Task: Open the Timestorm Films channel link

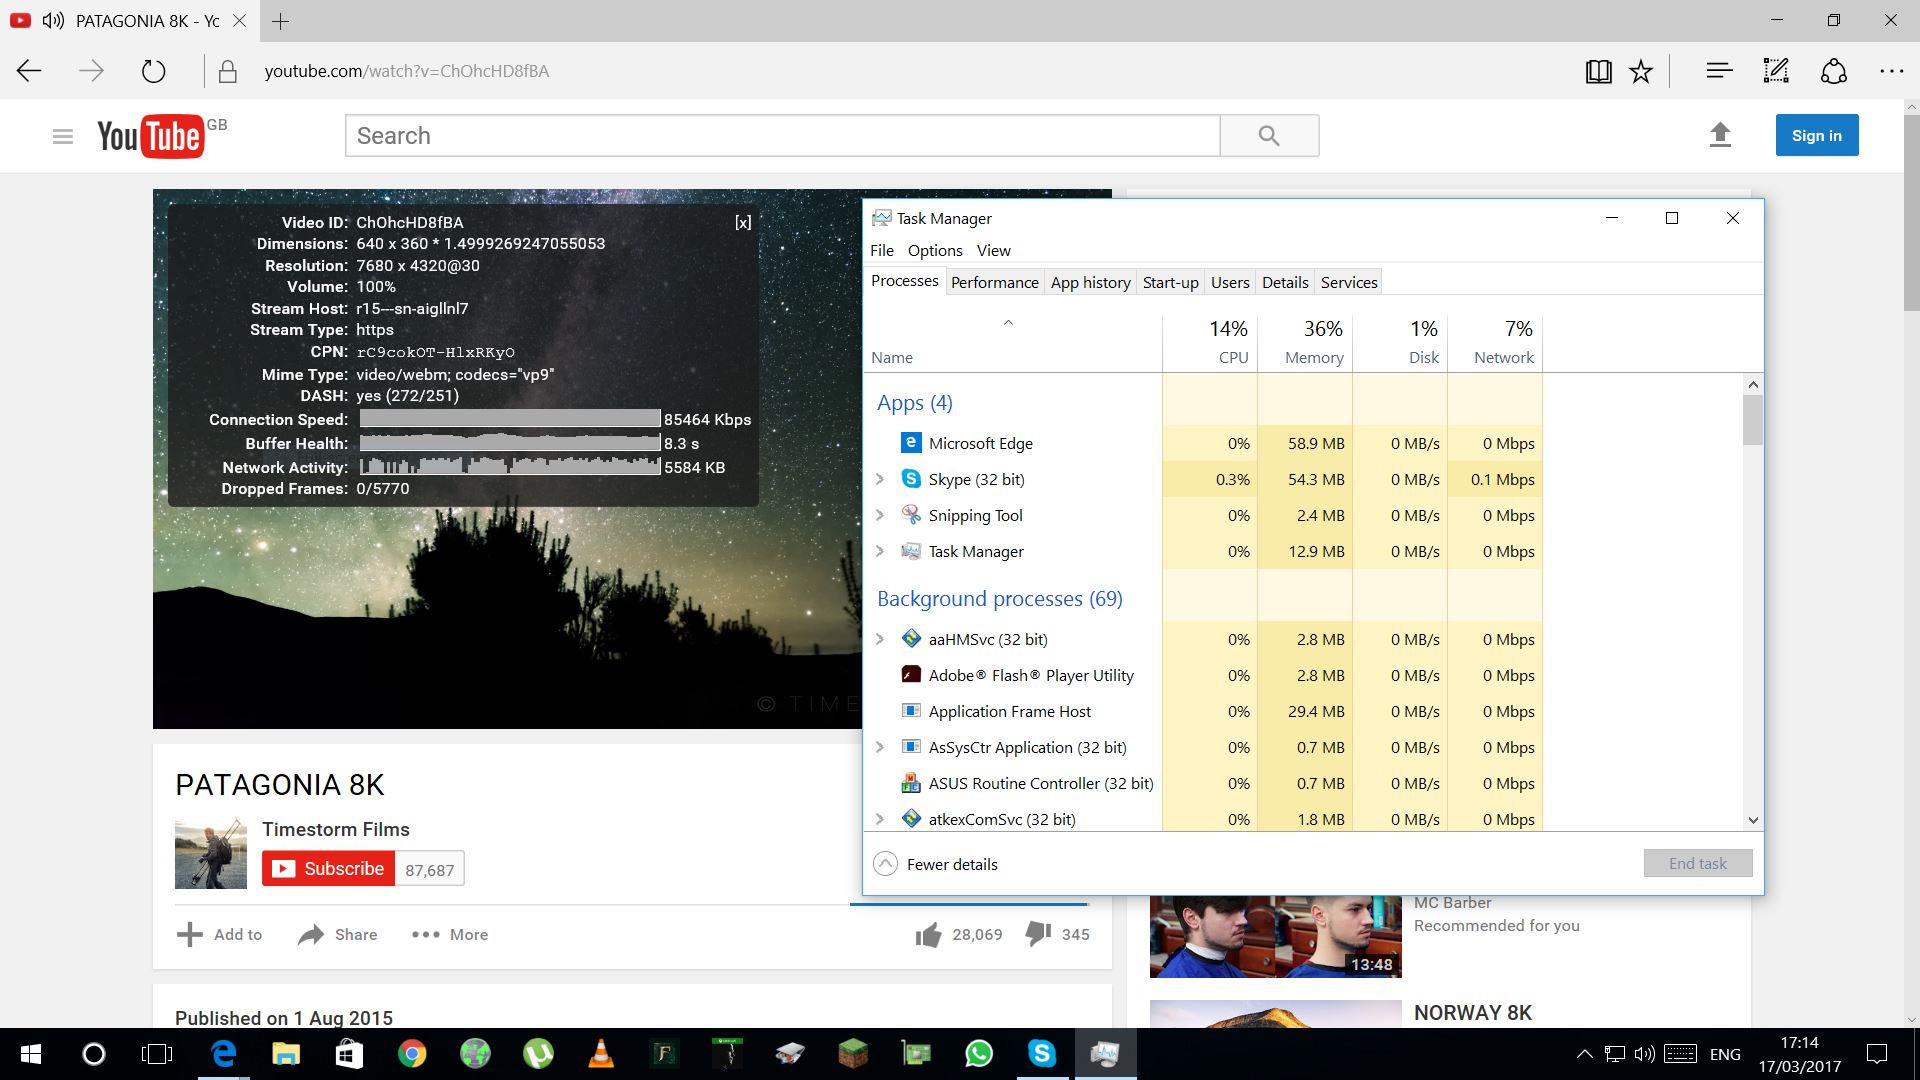Action: pos(336,829)
